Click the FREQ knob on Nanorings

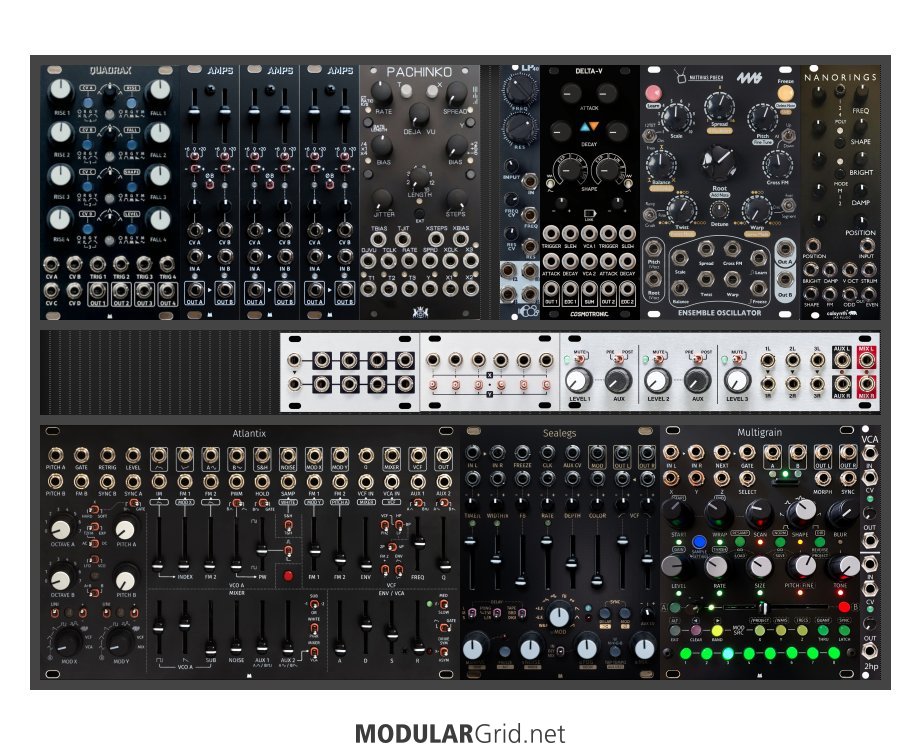pos(861,95)
